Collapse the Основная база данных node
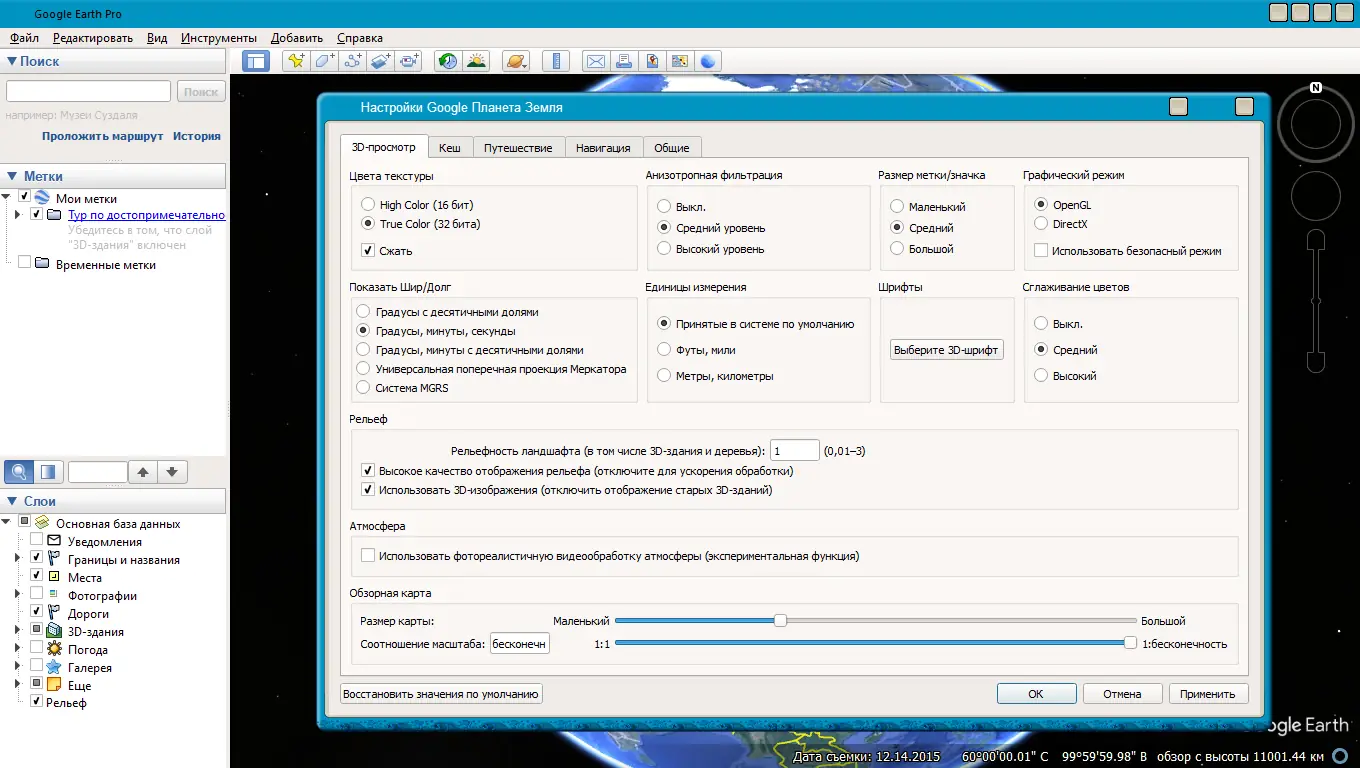 pyautogui.click(x=8, y=524)
